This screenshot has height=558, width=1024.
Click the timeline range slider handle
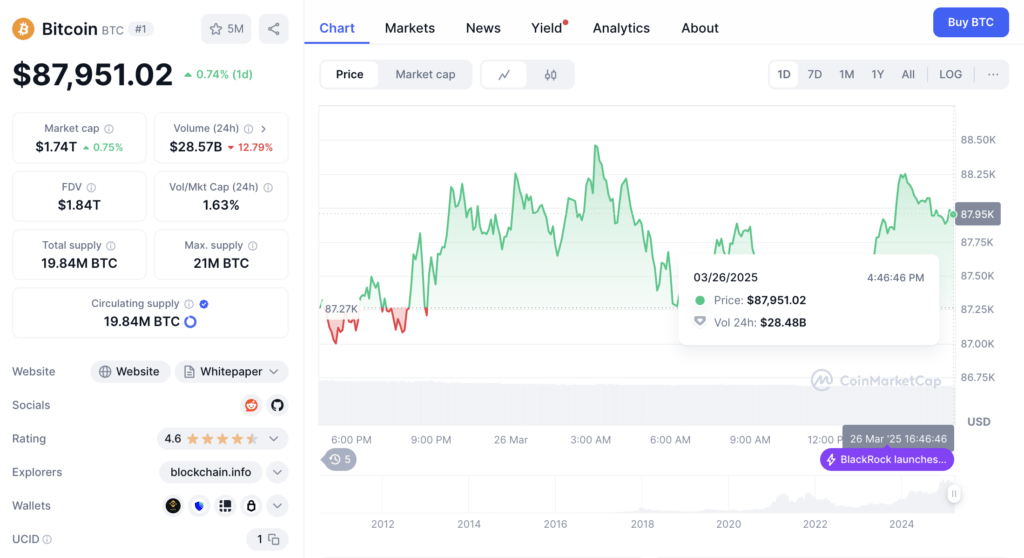tap(953, 494)
